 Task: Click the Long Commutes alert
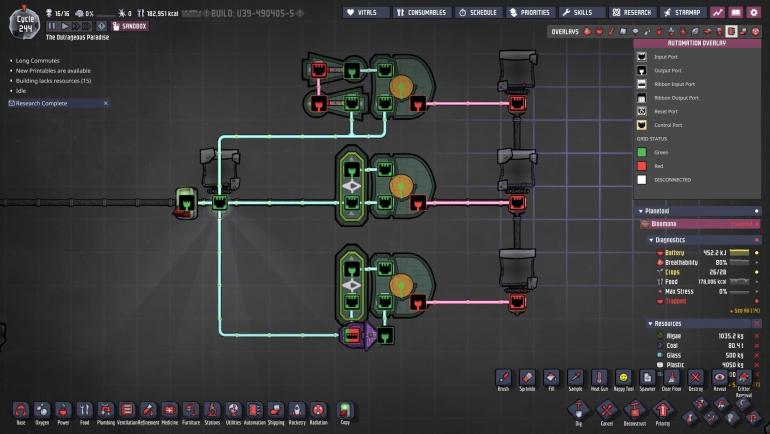point(35,61)
